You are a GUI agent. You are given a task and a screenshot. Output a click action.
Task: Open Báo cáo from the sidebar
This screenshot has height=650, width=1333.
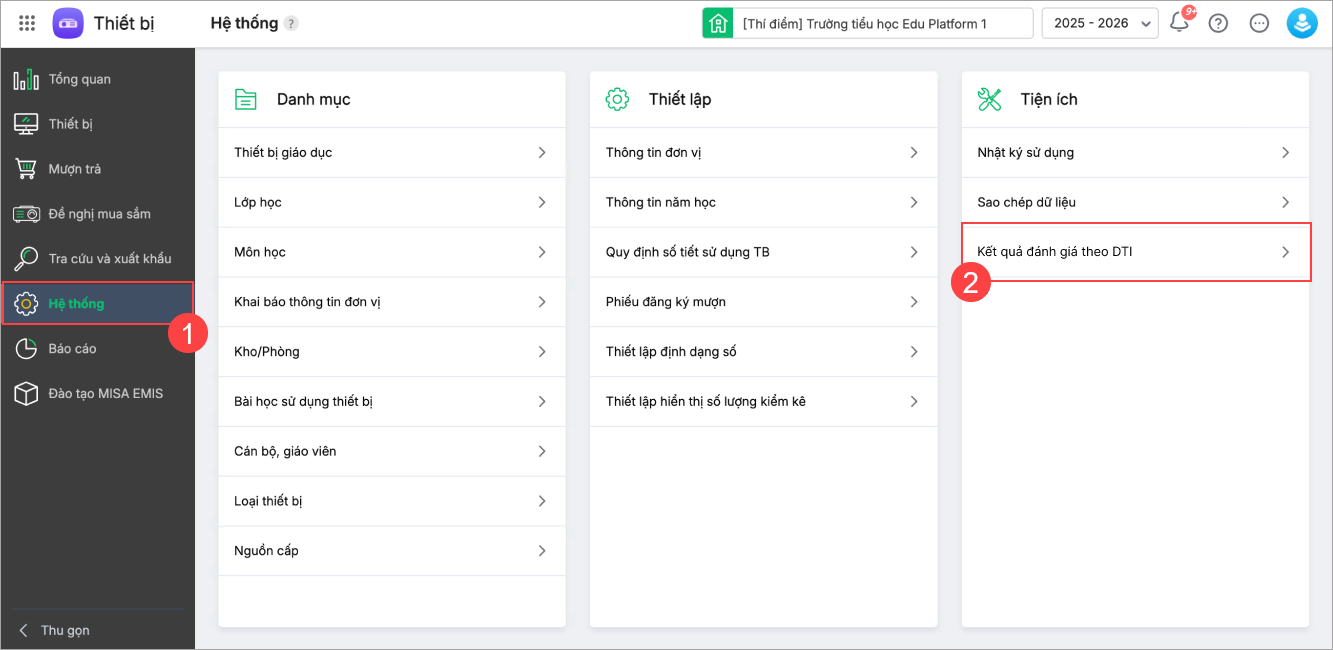coord(72,348)
